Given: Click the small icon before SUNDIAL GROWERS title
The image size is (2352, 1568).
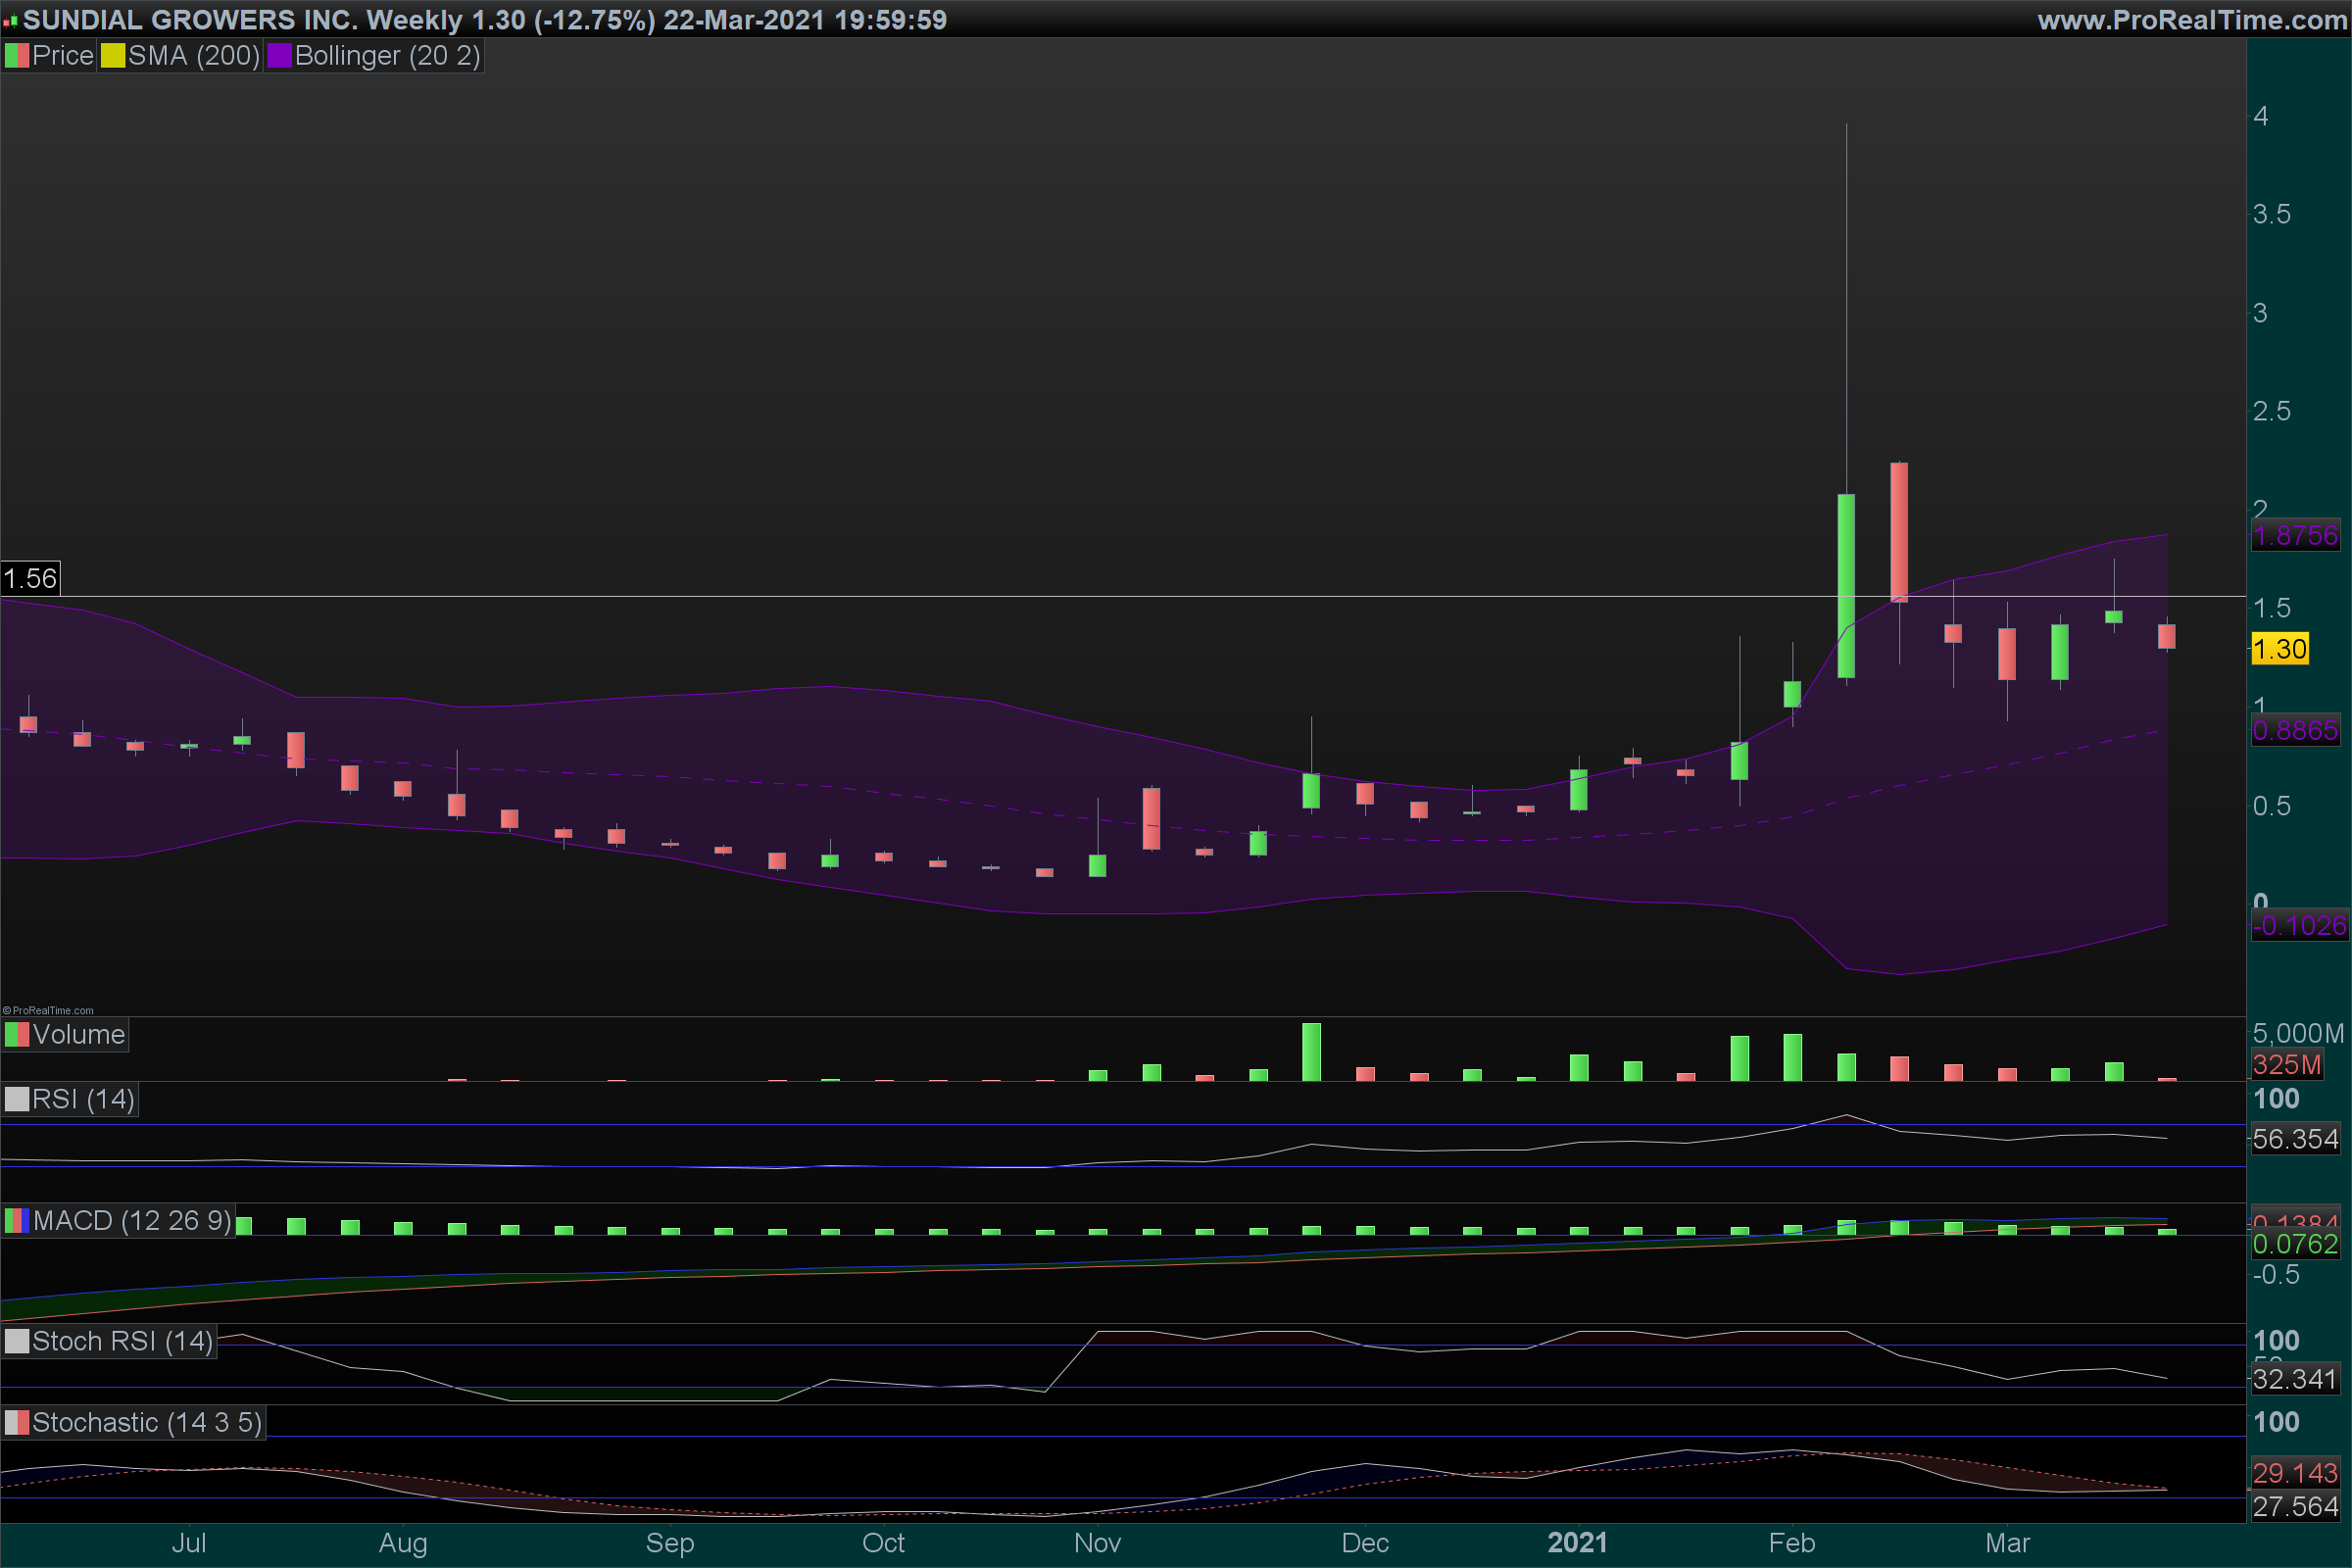Looking at the screenshot, I should click(x=10, y=20).
